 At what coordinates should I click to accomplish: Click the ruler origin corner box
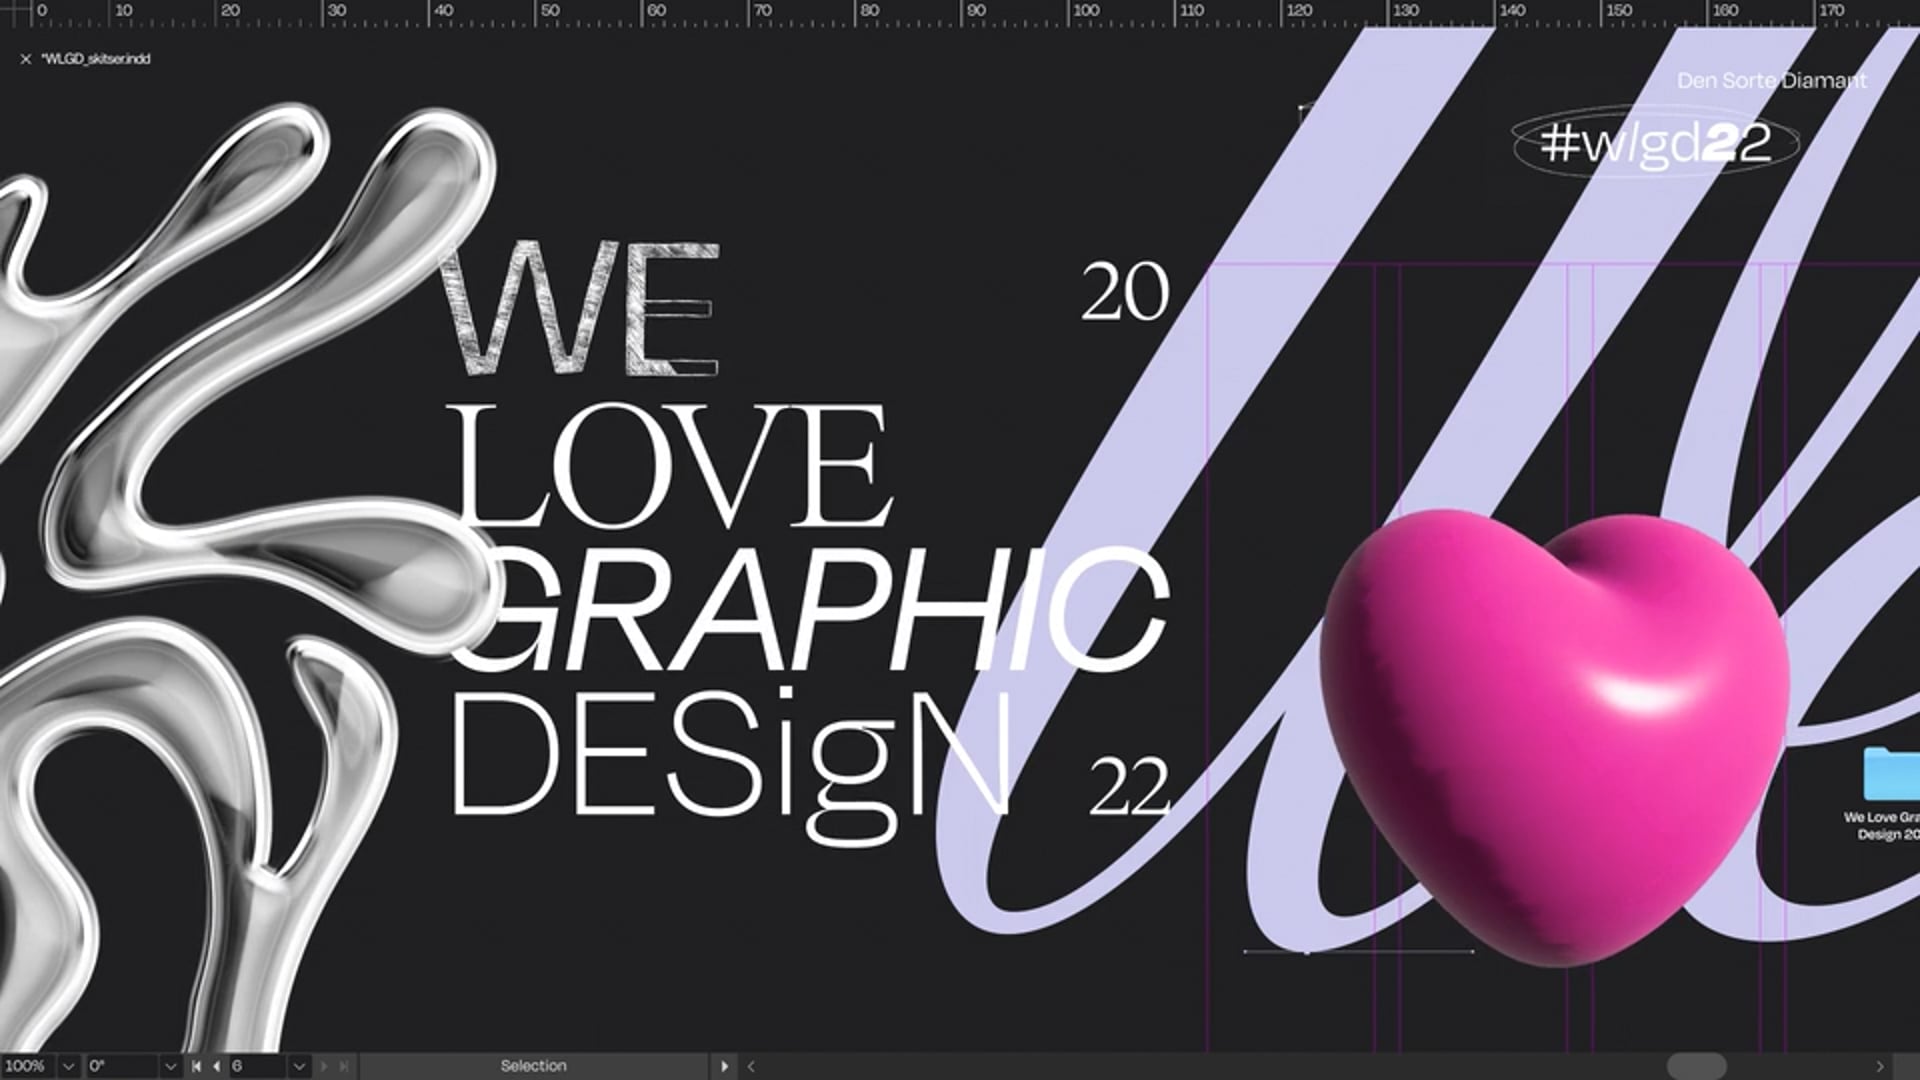14,12
